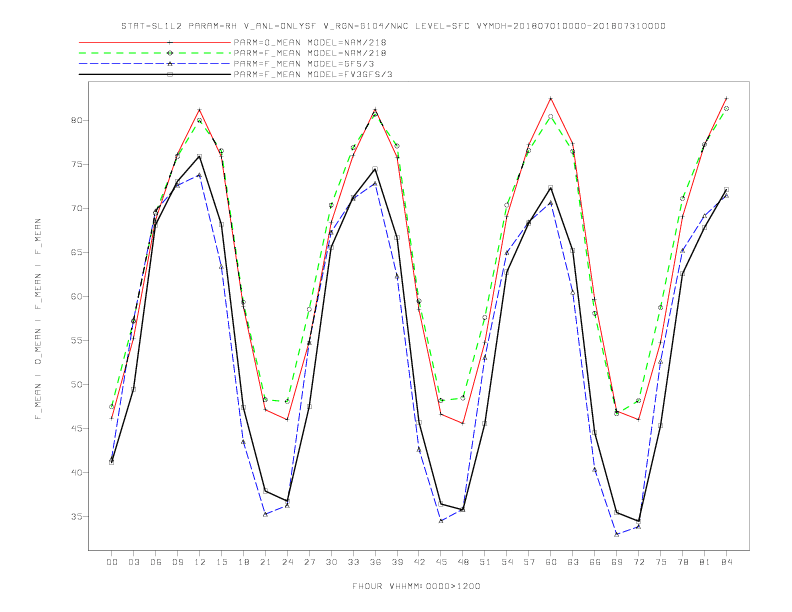Click y-axis tick label 40
The image size is (792, 612).
point(76,473)
